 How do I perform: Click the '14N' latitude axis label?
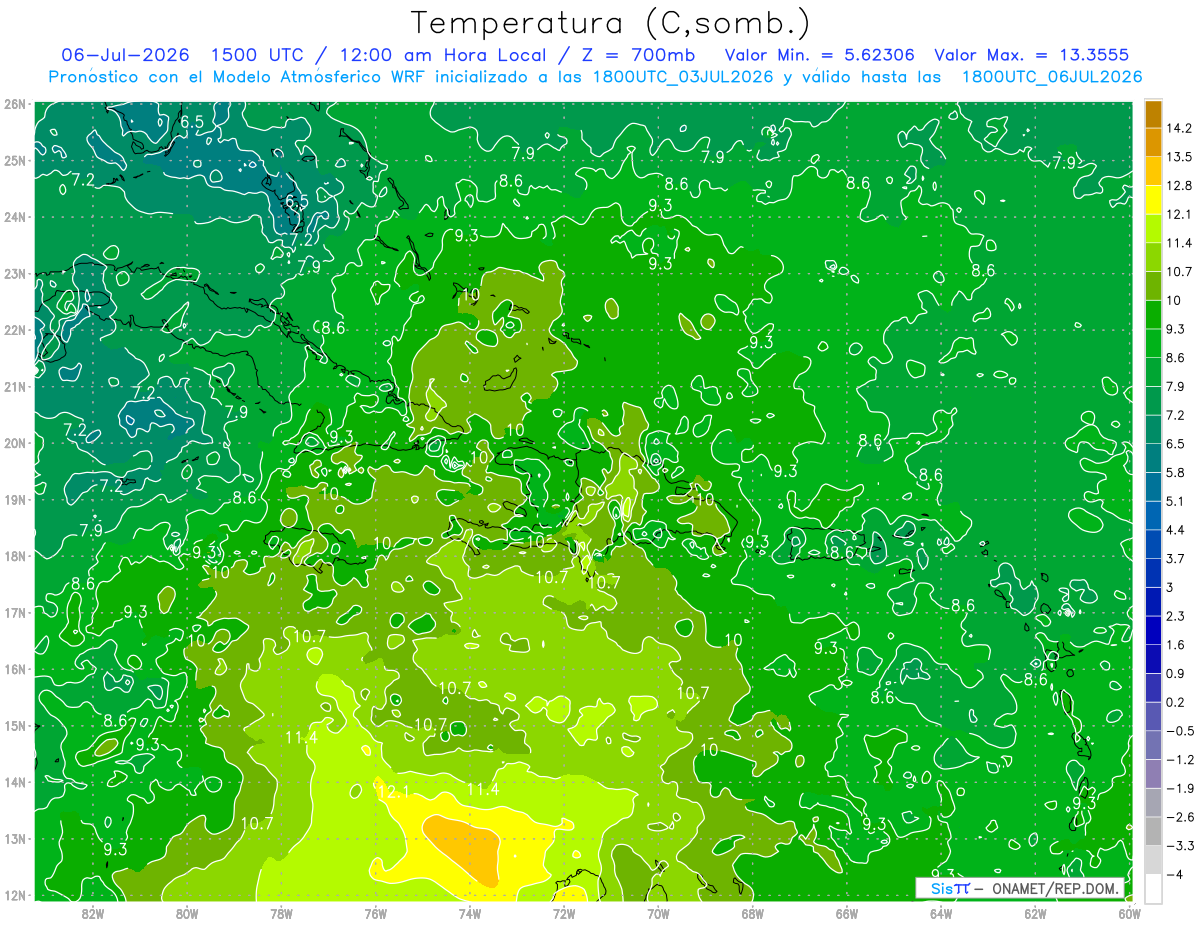14,782
